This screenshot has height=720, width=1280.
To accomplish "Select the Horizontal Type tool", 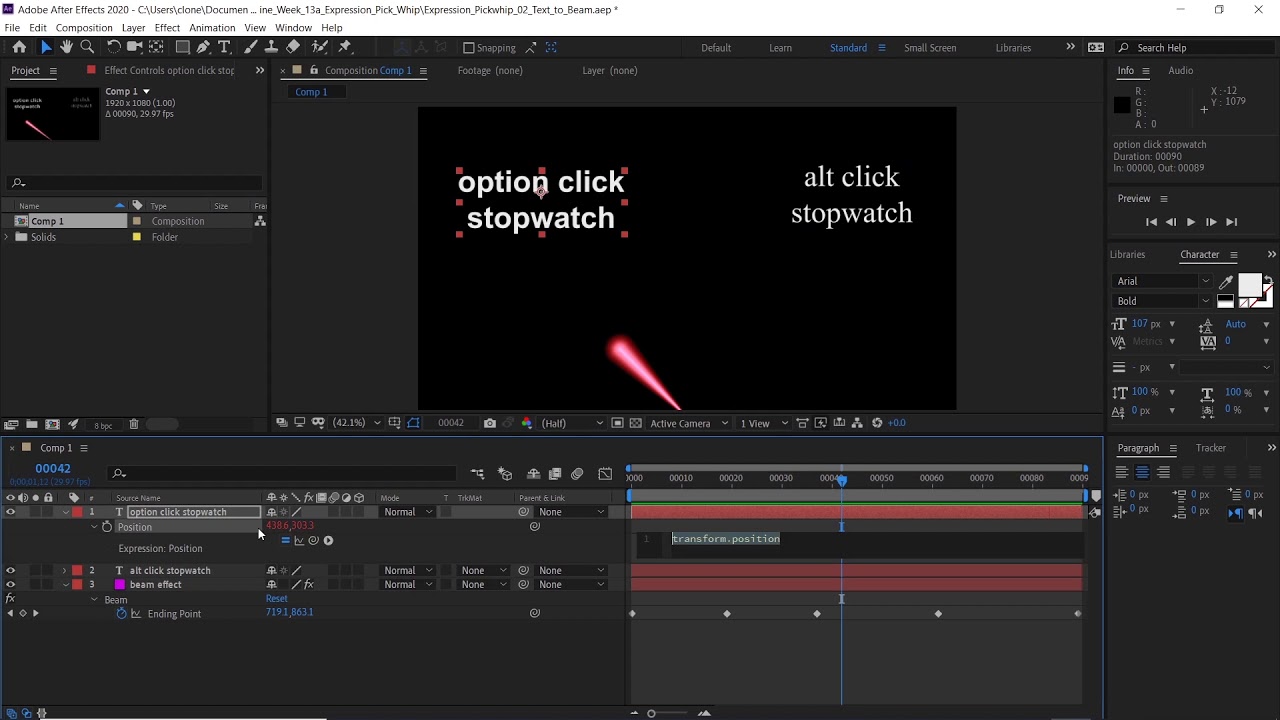I will tap(224, 47).
